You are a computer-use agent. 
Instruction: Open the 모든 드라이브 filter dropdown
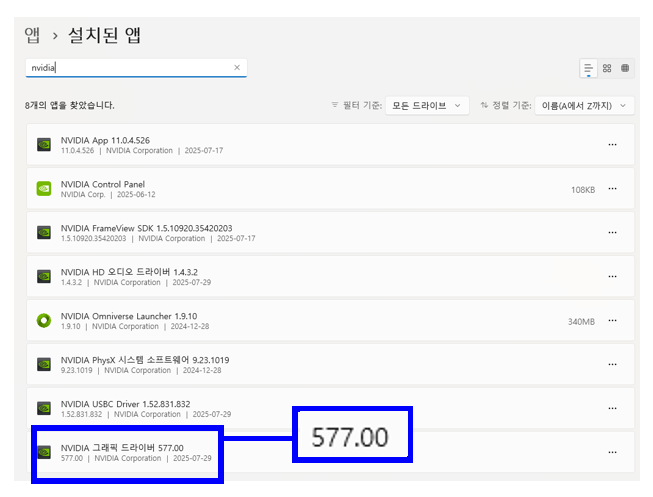(x=427, y=105)
